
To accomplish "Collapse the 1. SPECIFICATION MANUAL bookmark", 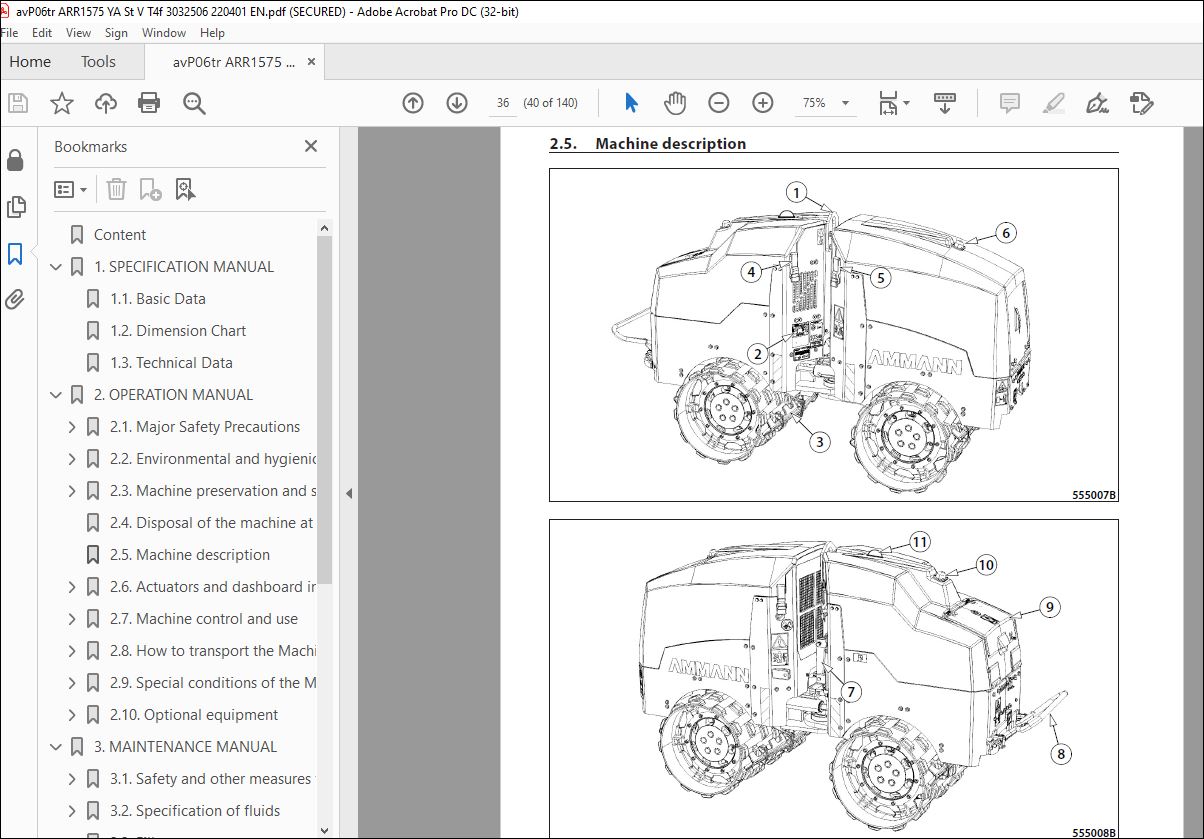I will pos(55,267).
